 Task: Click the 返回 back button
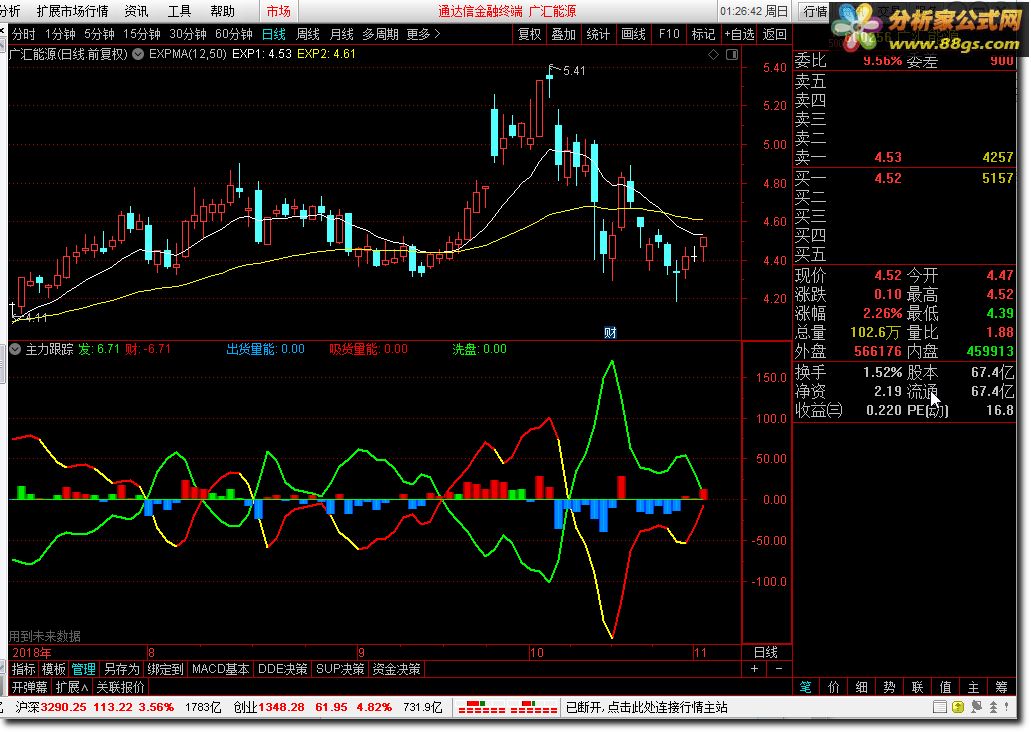(774, 34)
